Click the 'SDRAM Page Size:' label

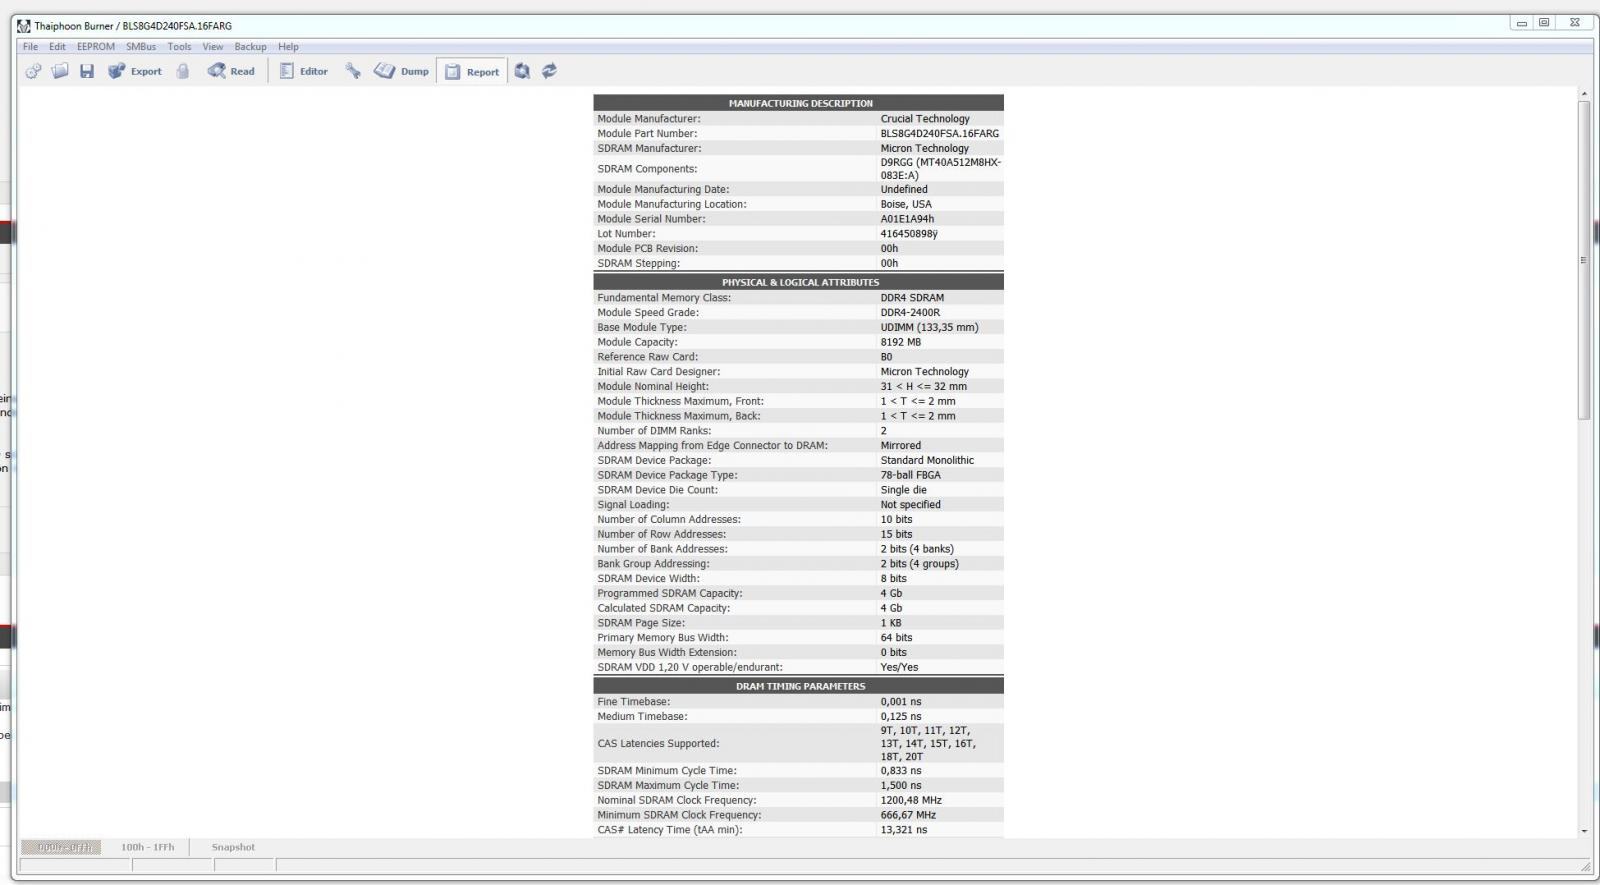[x=641, y=623]
